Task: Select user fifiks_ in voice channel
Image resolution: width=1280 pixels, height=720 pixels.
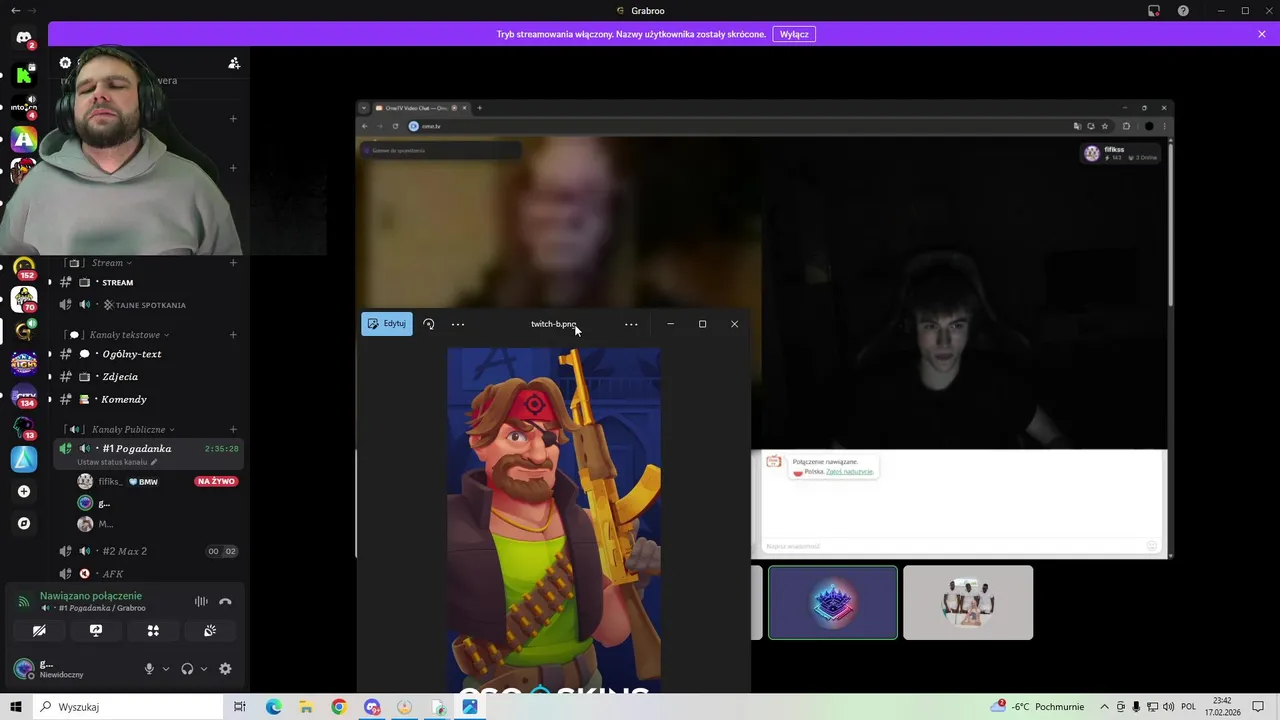Action: [110, 482]
